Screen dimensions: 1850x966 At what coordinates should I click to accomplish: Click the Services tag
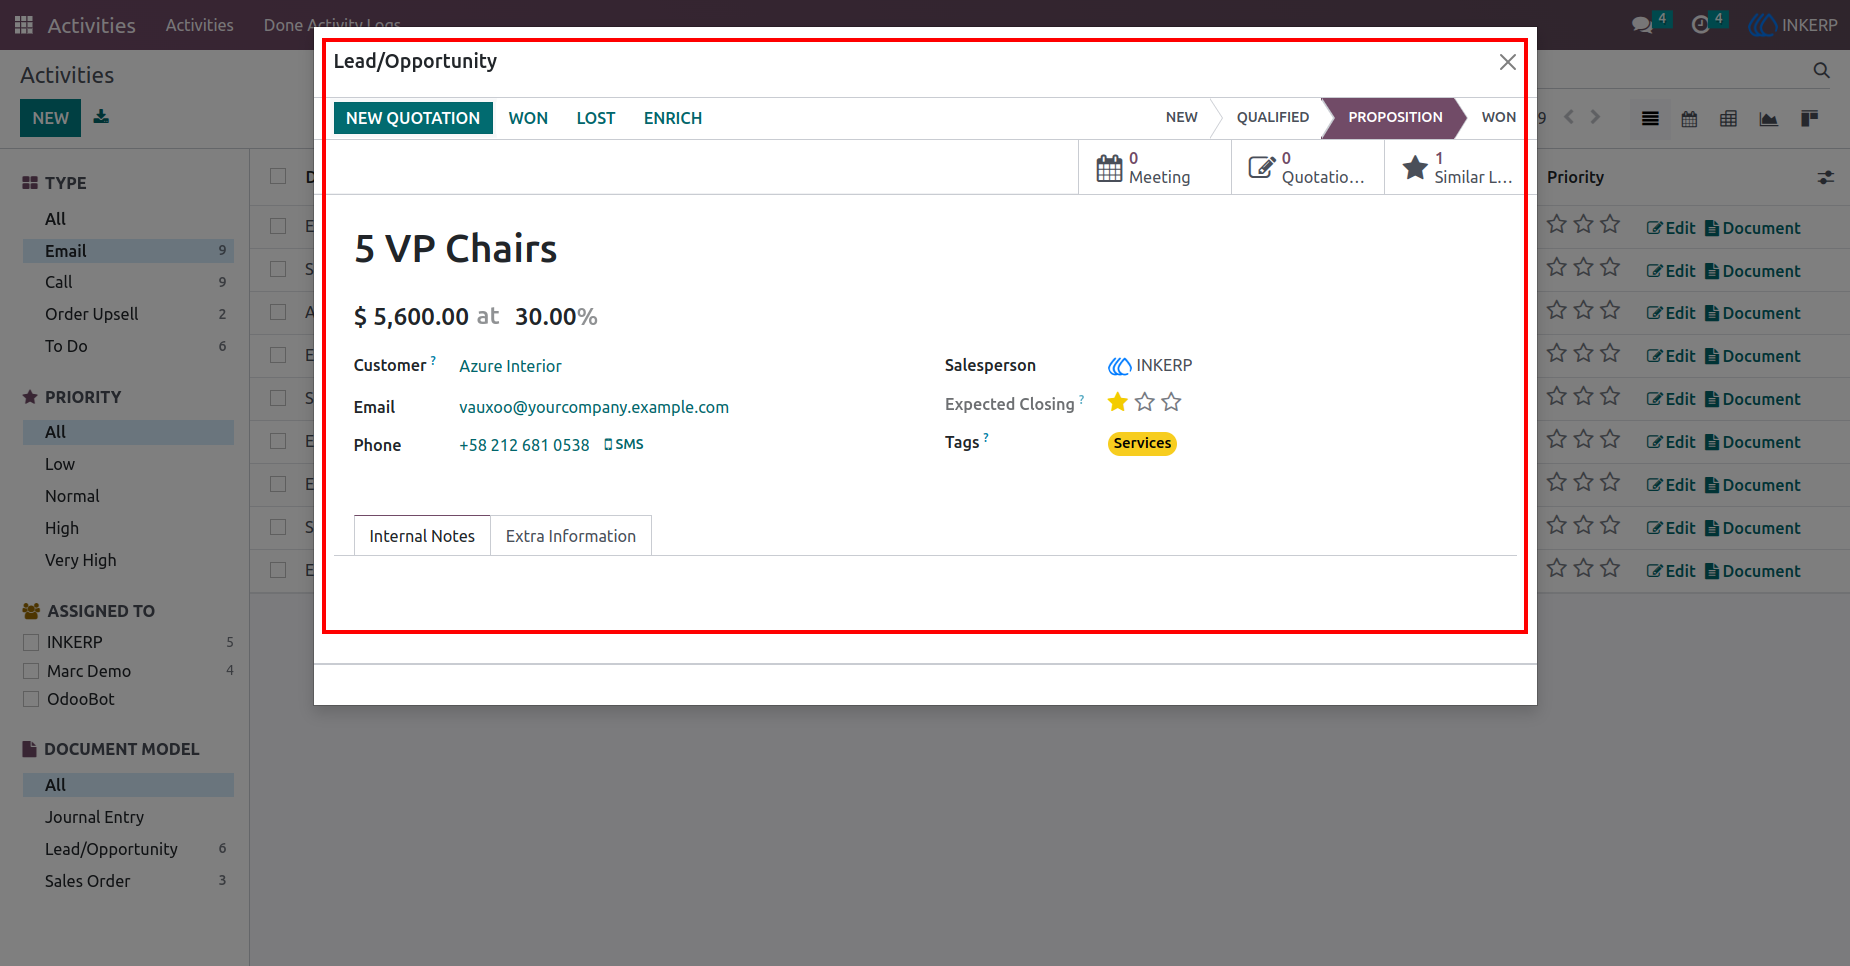pyautogui.click(x=1142, y=443)
